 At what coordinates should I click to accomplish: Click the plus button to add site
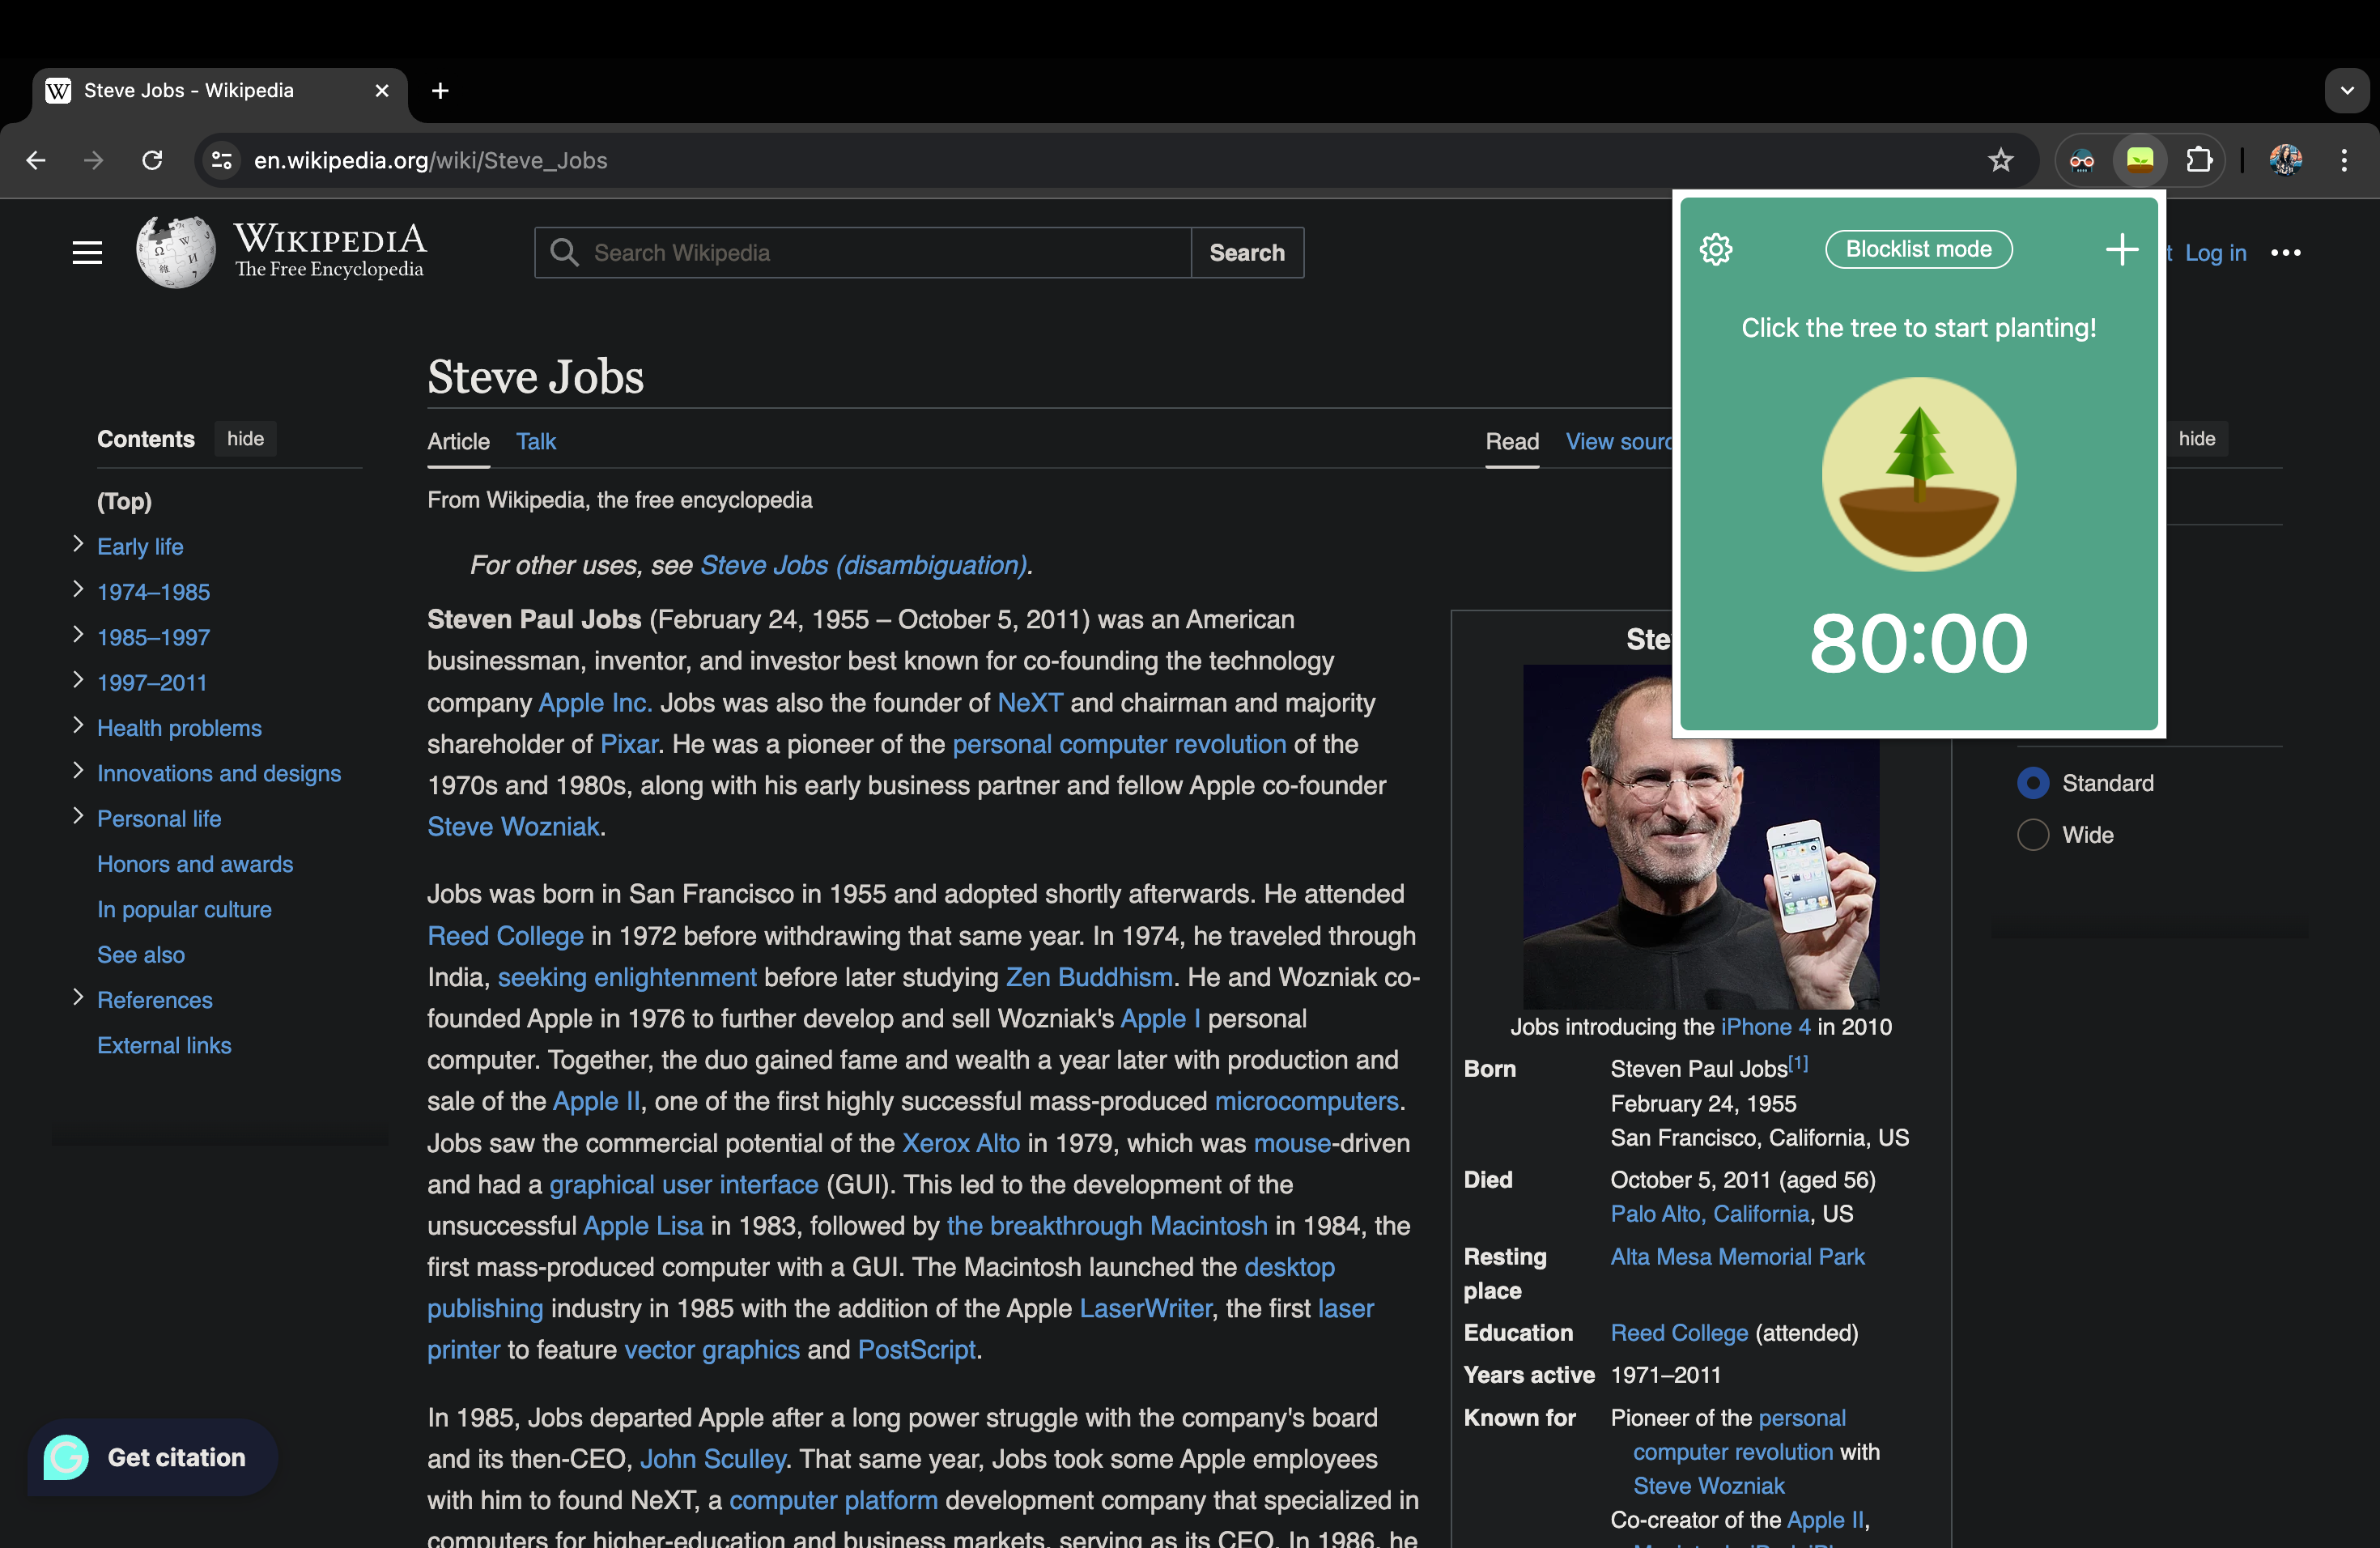[x=2122, y=249]
